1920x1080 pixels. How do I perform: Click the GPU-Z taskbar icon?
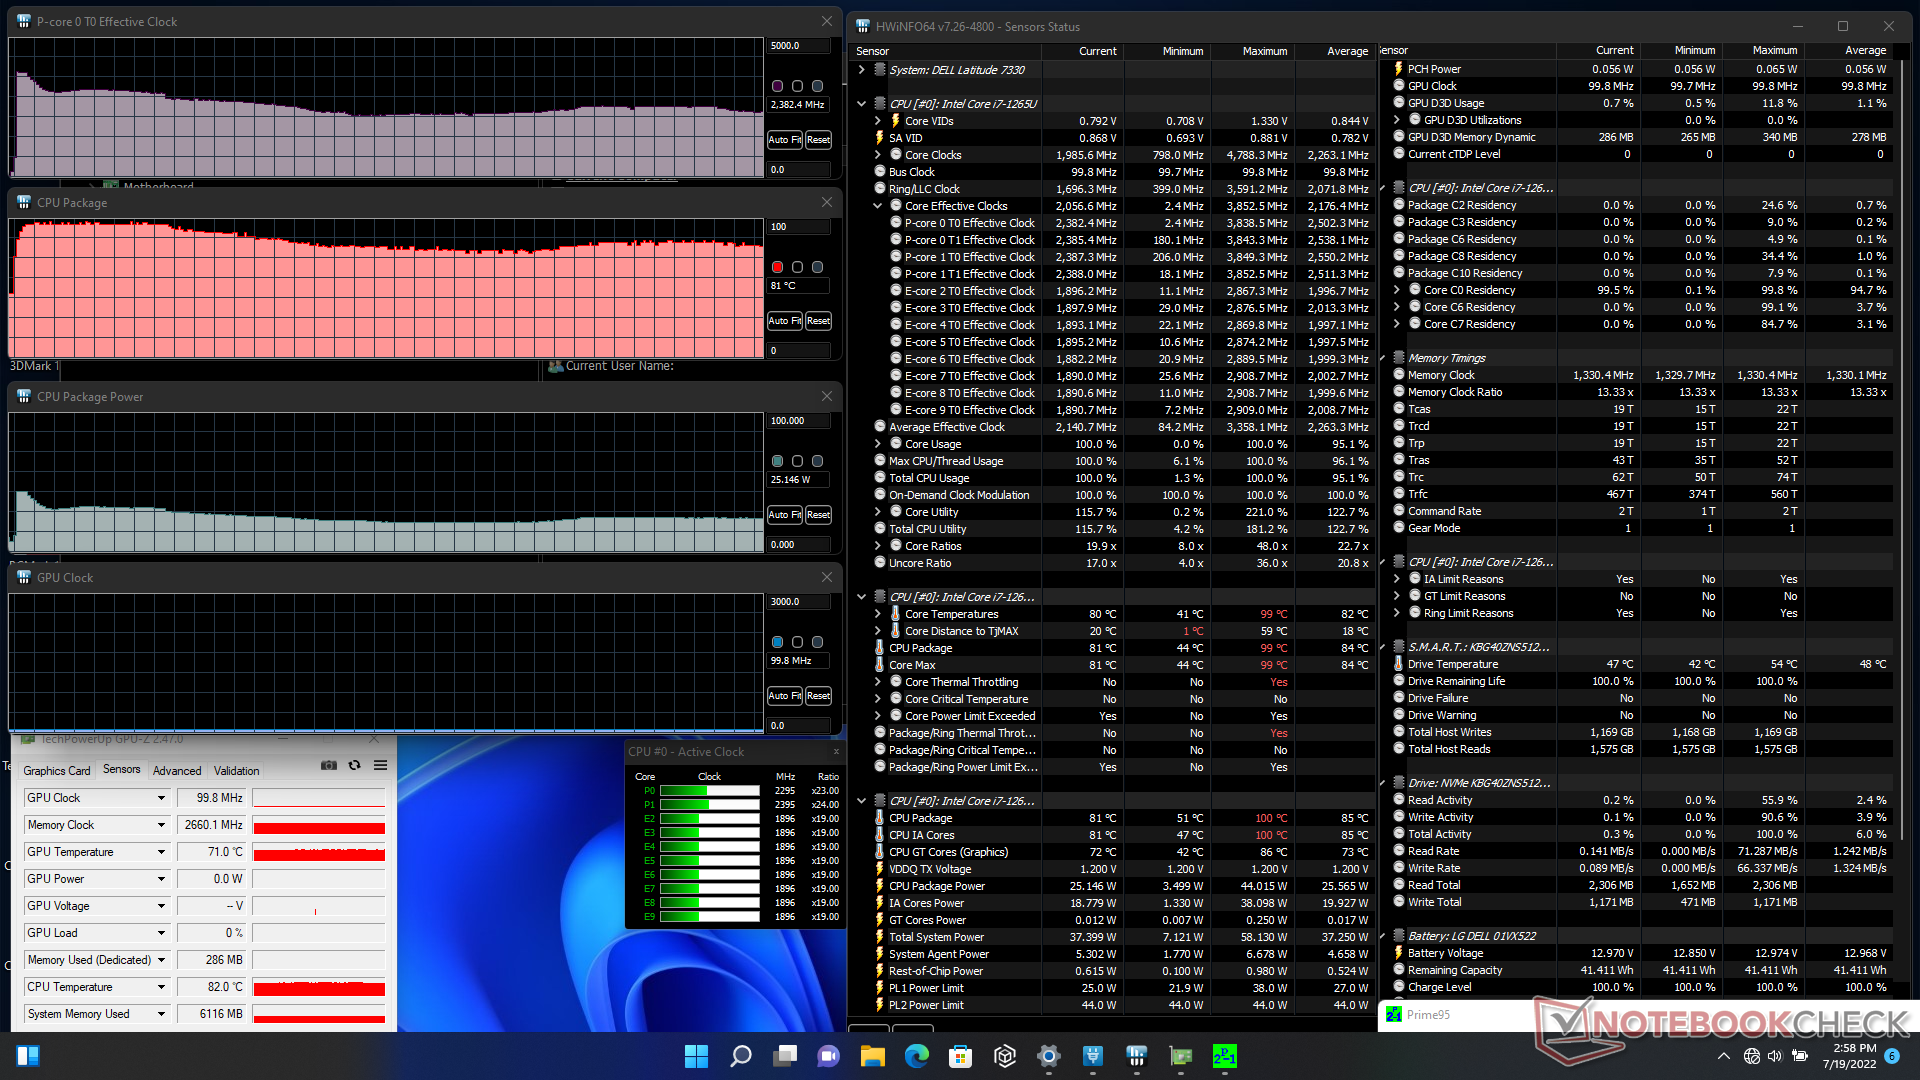click(x=1180, y=1056)
